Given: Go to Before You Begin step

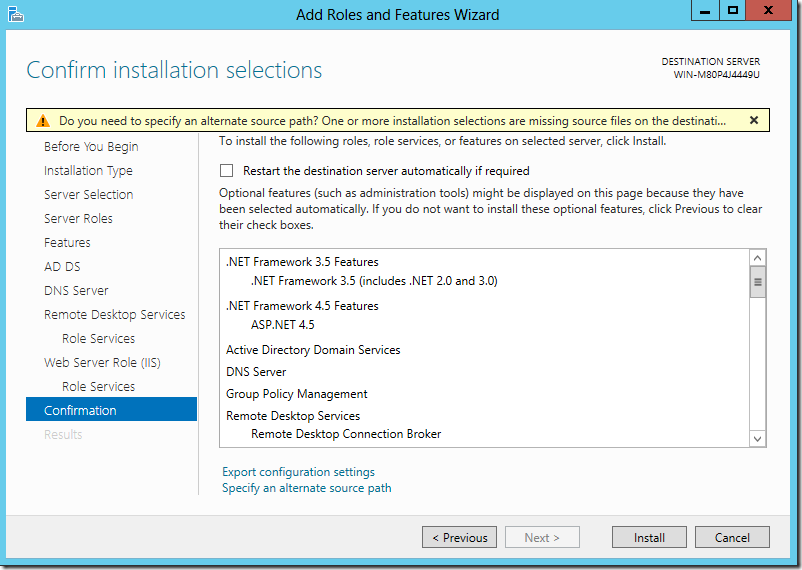Looking at the screenshot, I should click(x=91, y=147).
